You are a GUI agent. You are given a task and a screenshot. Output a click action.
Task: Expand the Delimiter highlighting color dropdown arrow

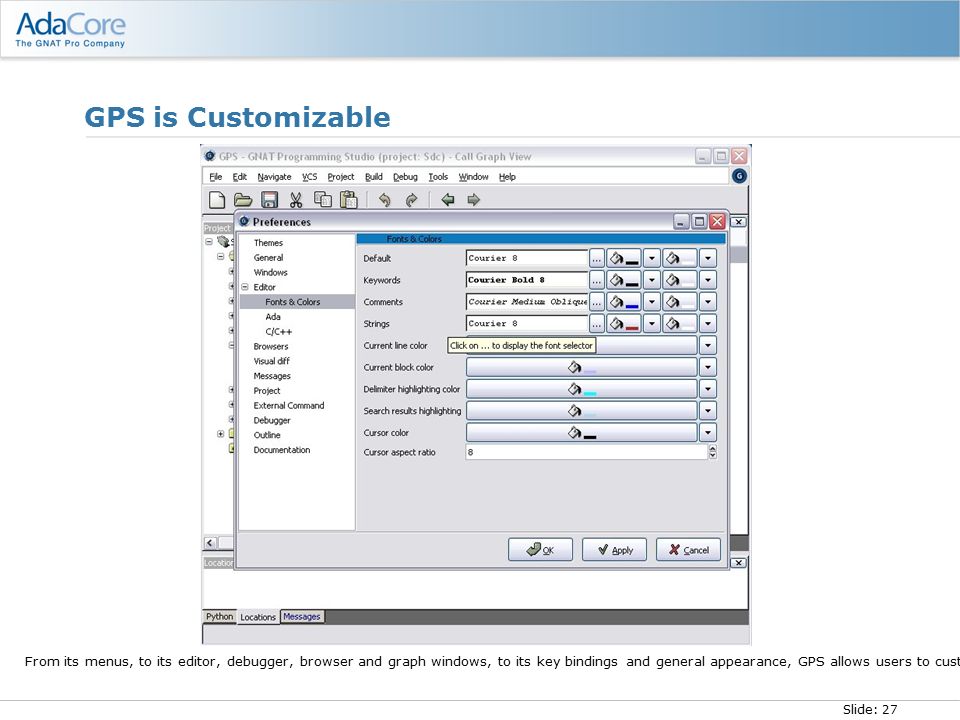click(708, 389)
